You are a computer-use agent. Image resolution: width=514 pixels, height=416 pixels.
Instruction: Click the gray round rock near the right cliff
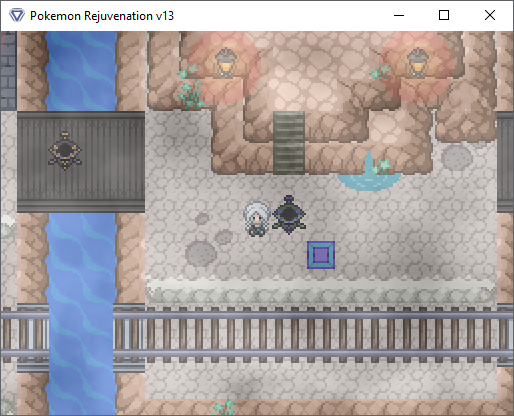(456, 157)
